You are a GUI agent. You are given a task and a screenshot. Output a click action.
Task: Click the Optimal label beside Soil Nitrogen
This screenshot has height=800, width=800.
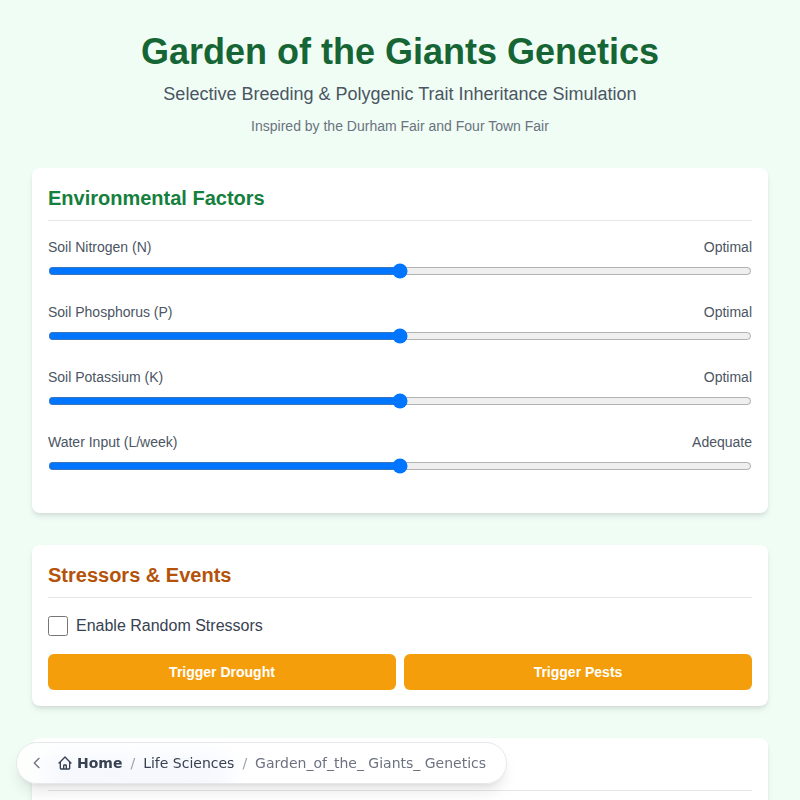727,247
